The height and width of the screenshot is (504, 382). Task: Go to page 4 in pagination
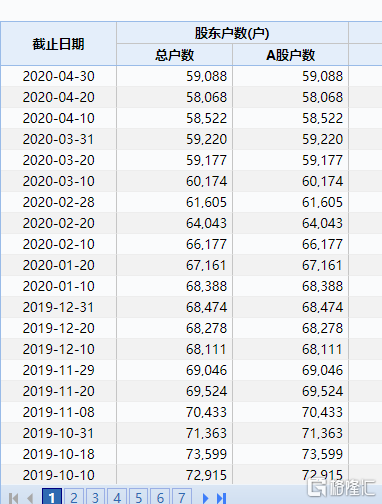[x=117, y=497]
